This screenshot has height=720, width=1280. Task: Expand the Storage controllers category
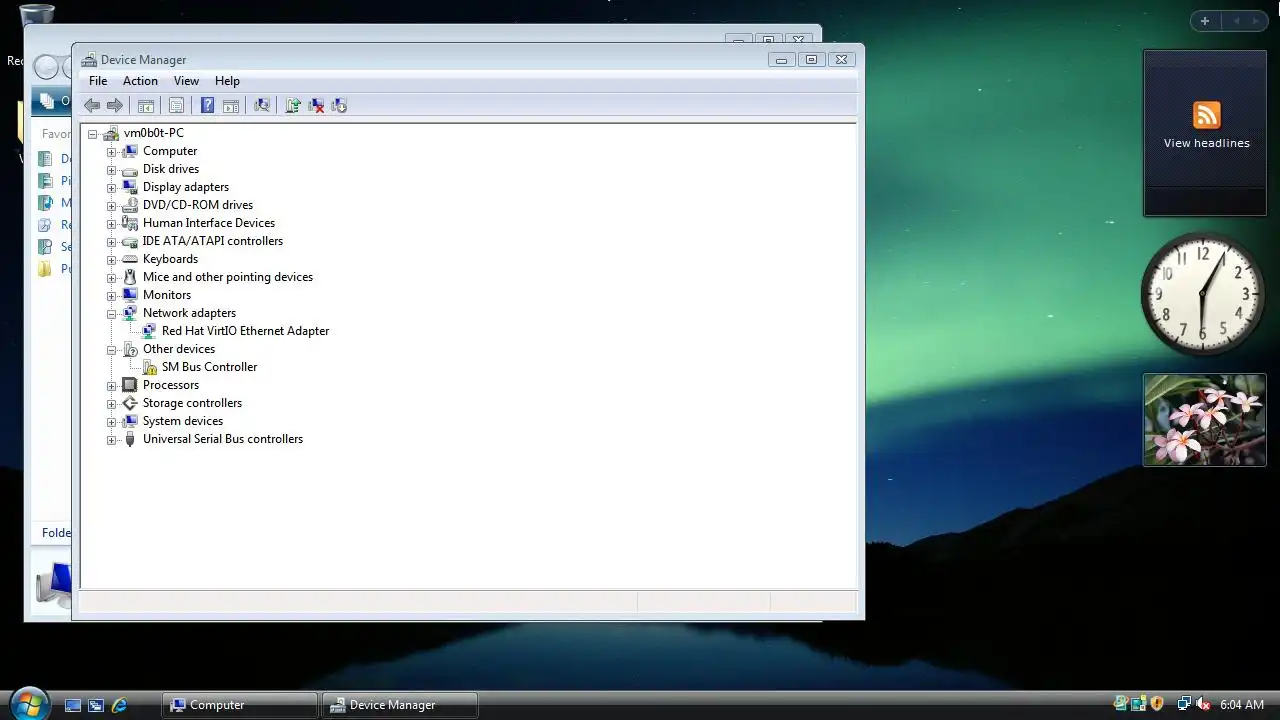[112, 404]
